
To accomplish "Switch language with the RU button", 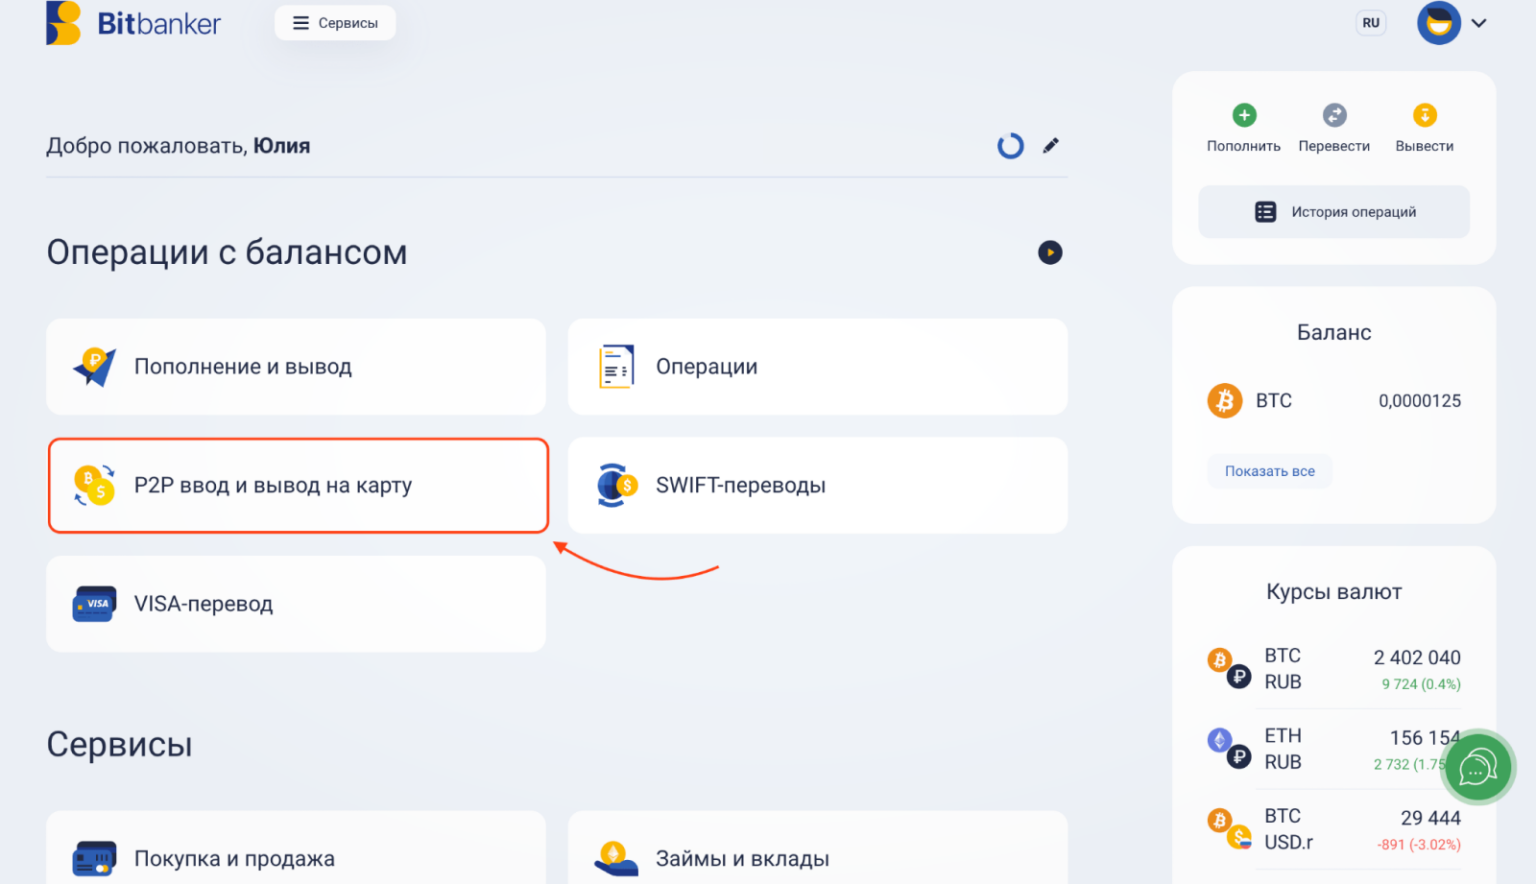I will (x=1371, y=23).
